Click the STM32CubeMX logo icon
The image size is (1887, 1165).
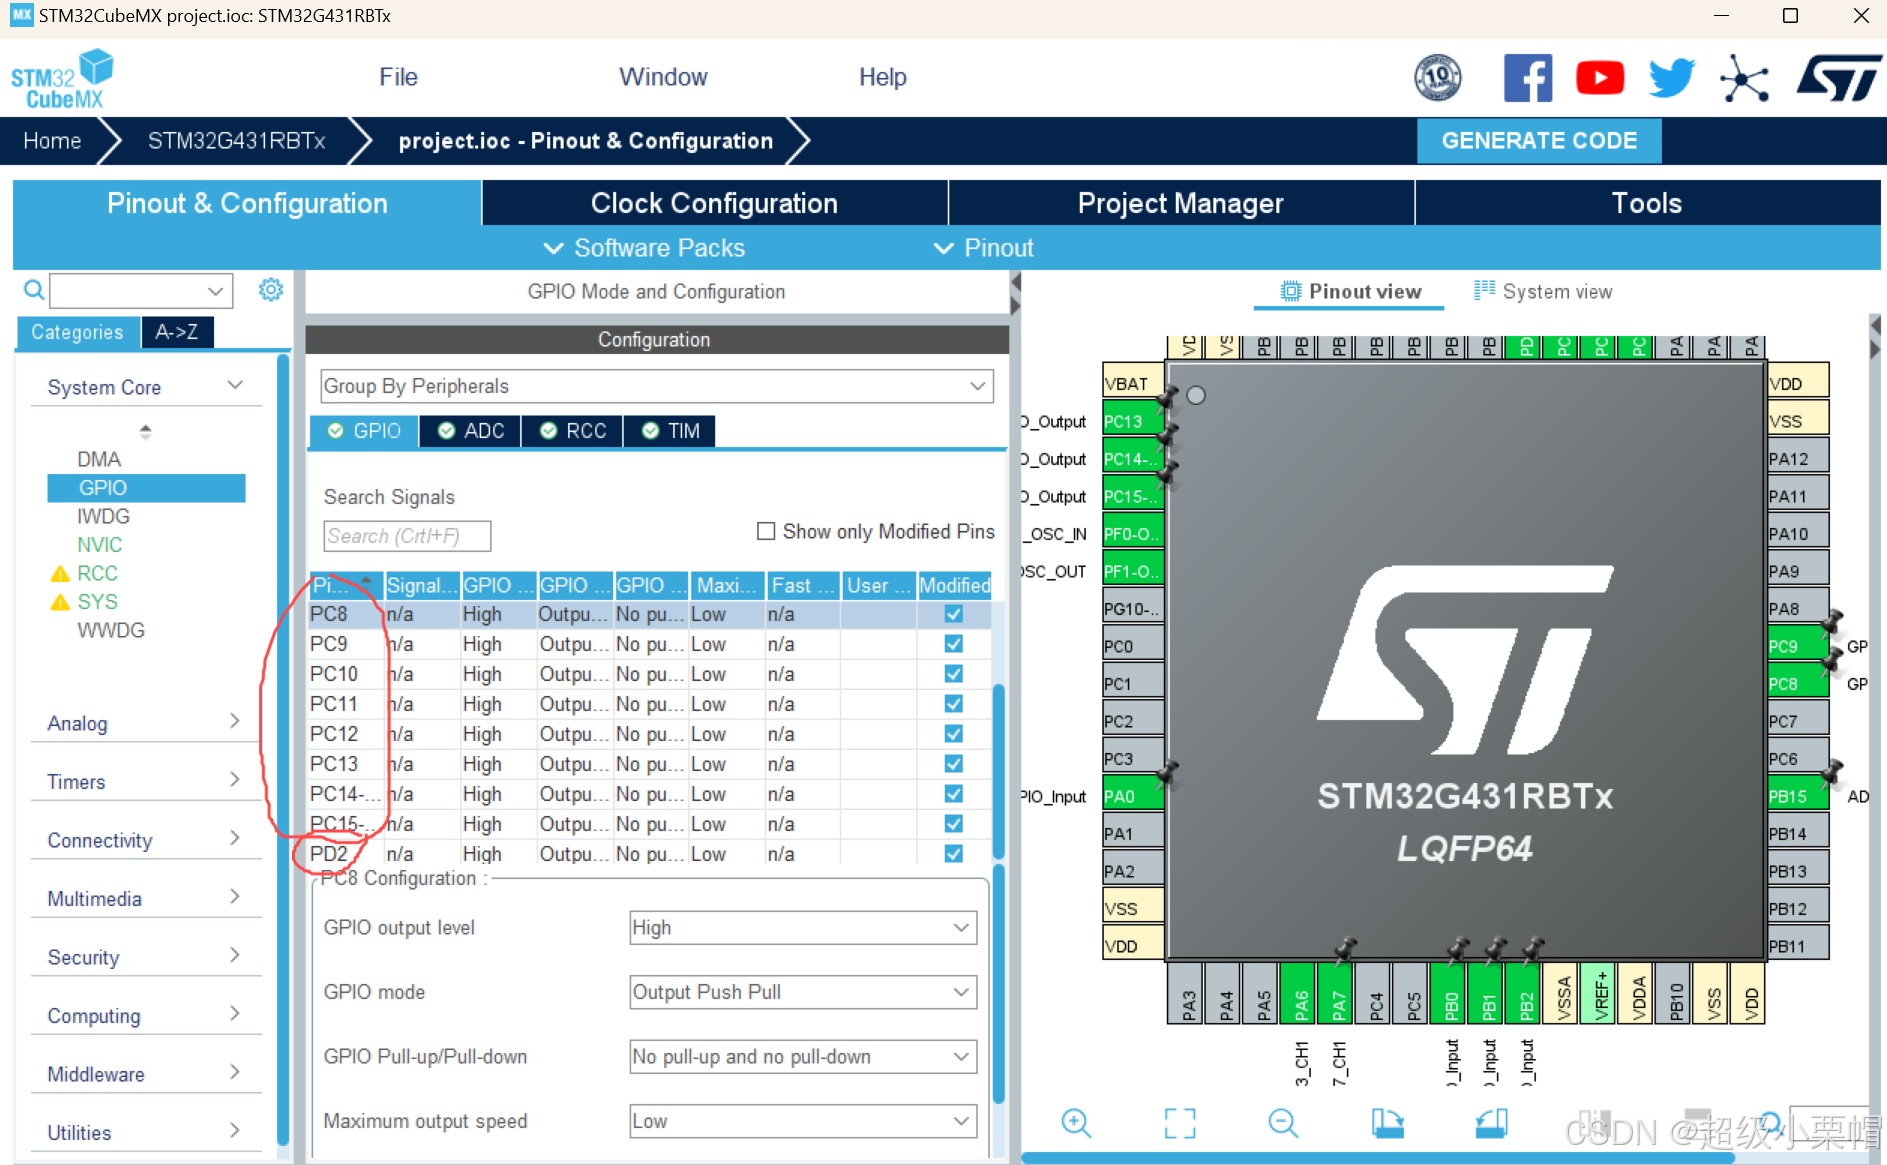pyautogui.click(x=62, y=78)
